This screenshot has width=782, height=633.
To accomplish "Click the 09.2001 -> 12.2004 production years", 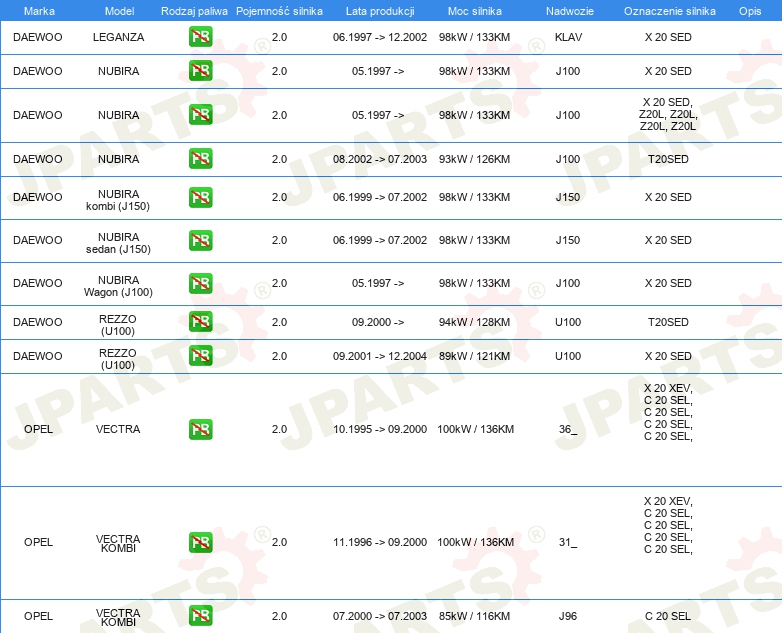I will (x=380, y=356).
